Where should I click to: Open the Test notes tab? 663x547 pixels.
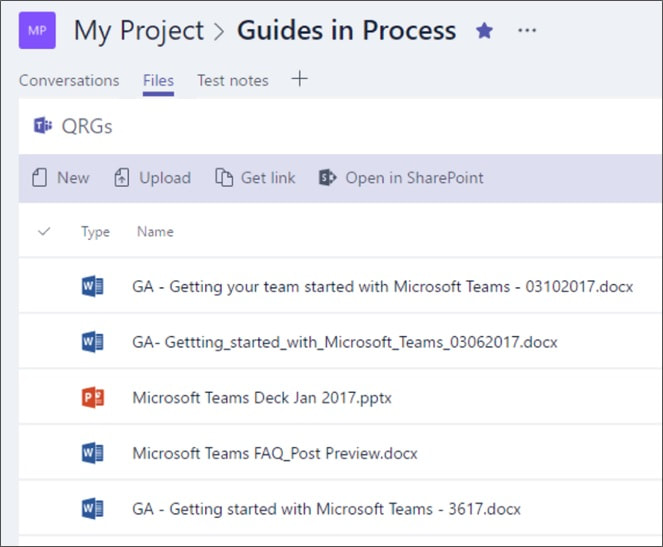[x=233, y=80]
